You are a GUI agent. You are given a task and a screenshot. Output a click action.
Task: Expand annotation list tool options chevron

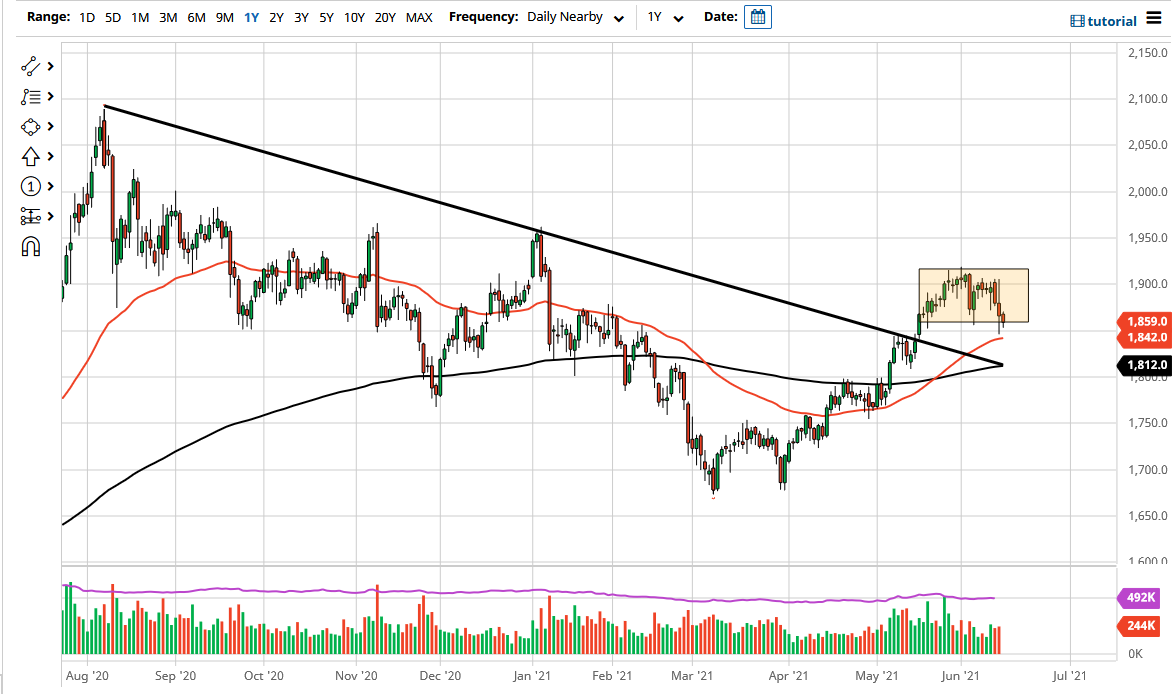pos(51,96)
